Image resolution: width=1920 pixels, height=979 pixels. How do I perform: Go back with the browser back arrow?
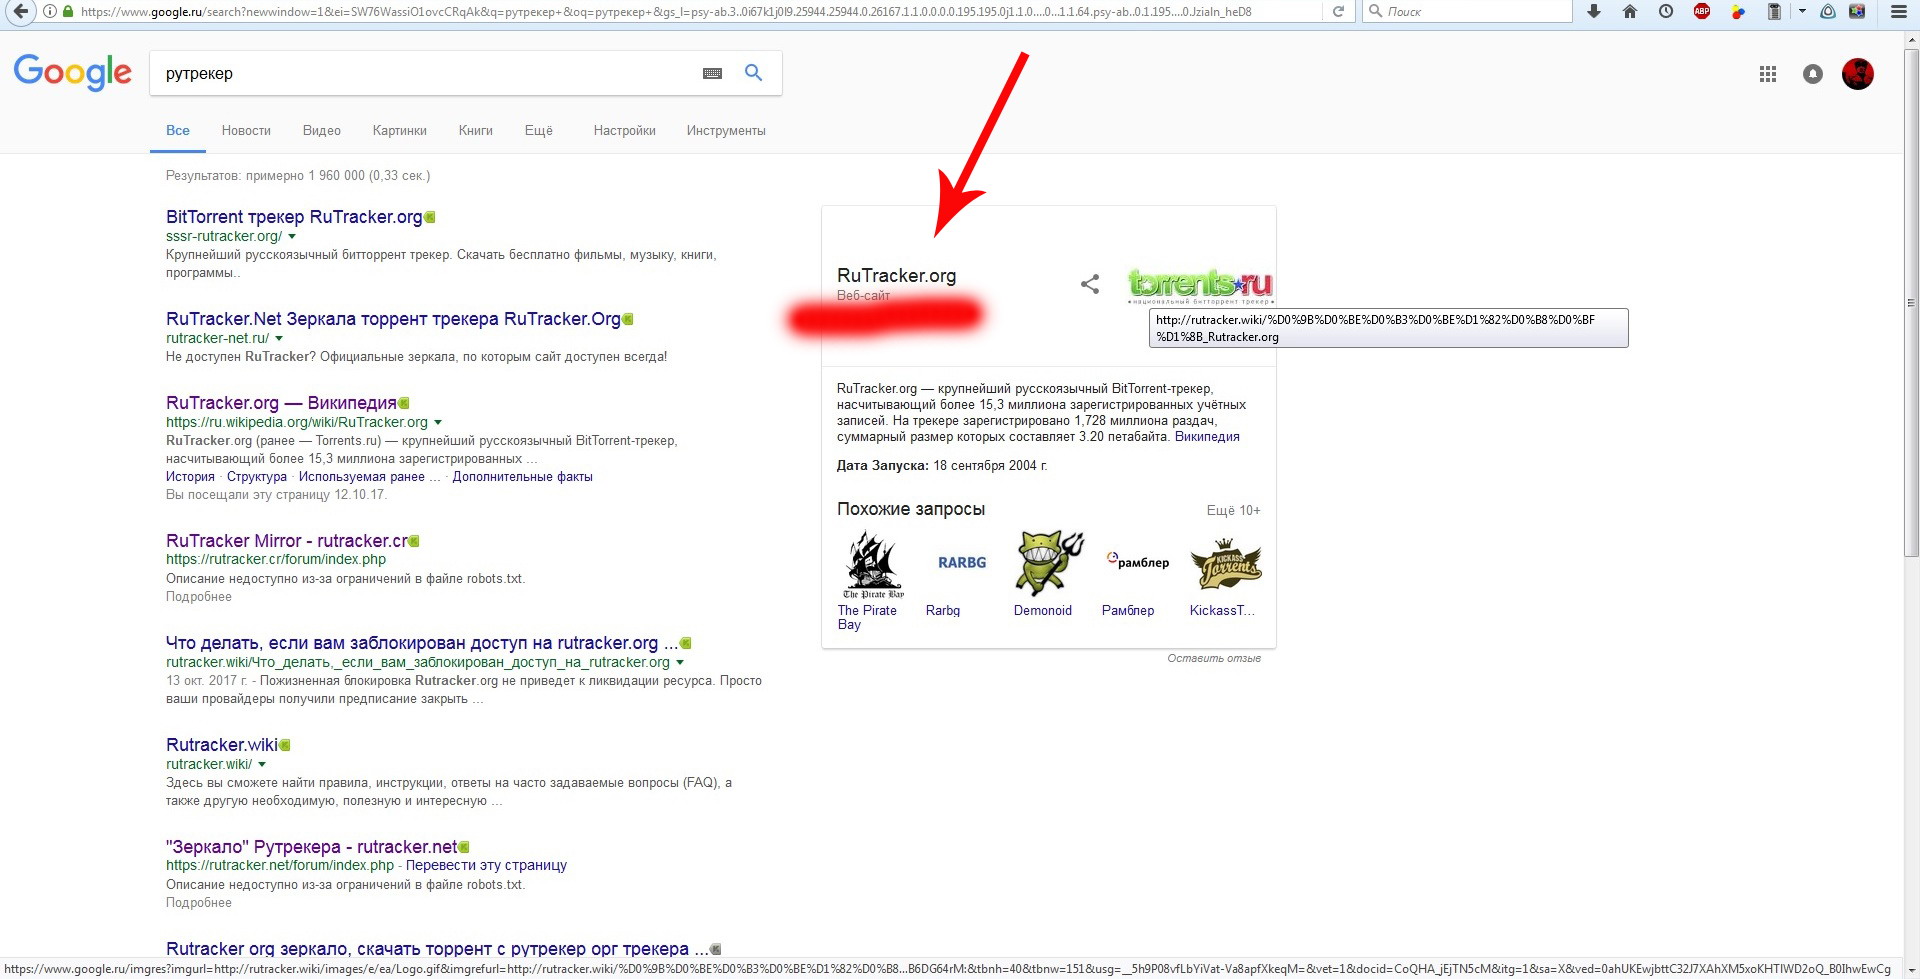point(20,12)
